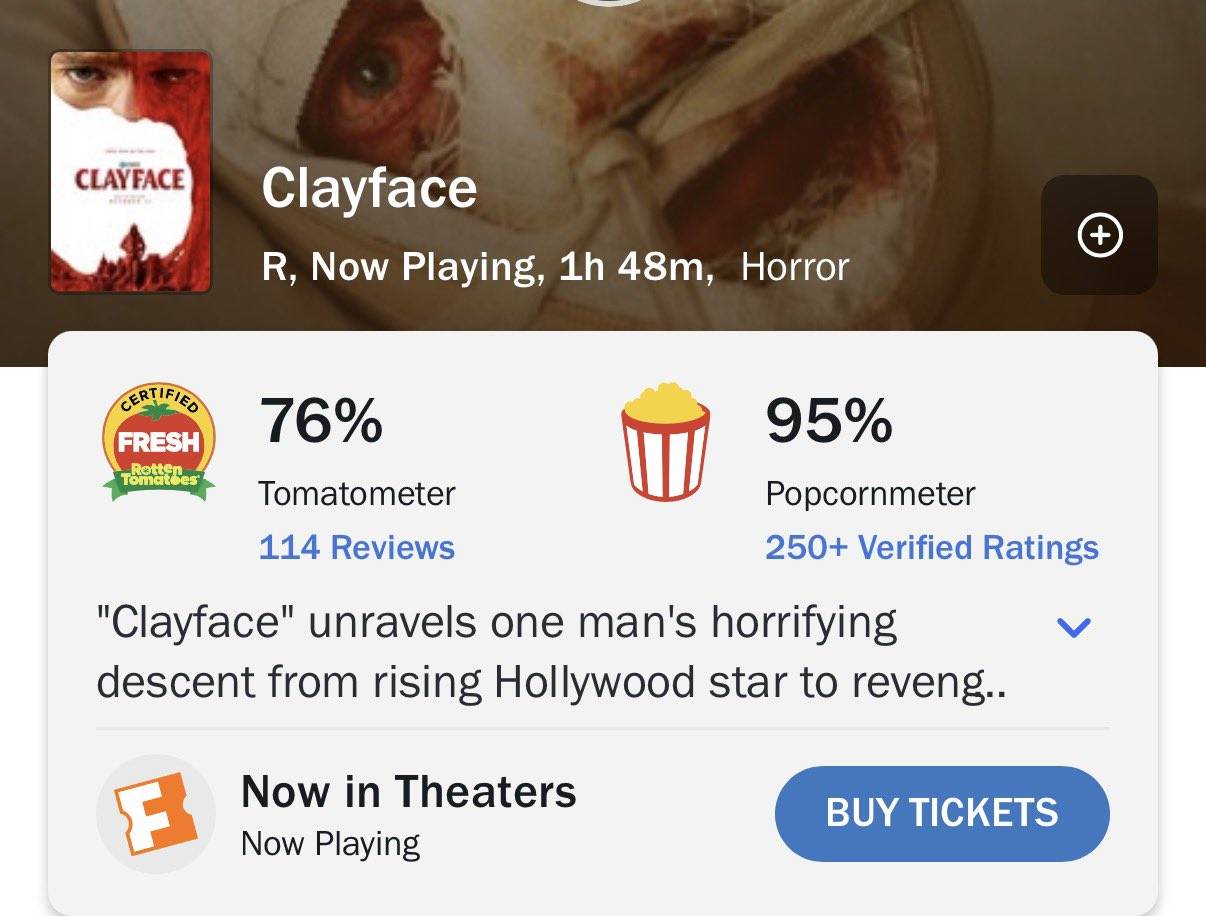Viewport: 1206px width, 916px height.
Task: Select the Horror genre label
Action: [795, 267]
